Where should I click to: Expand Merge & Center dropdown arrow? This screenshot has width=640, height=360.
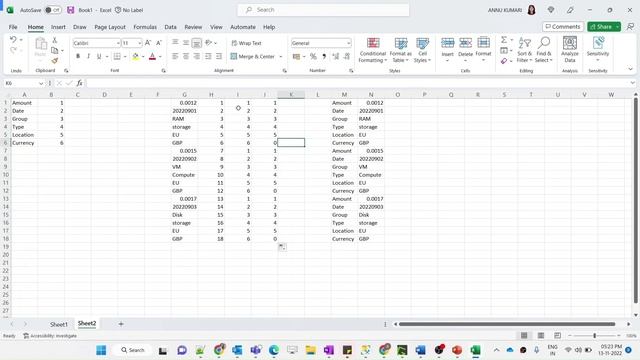point(281,56)
